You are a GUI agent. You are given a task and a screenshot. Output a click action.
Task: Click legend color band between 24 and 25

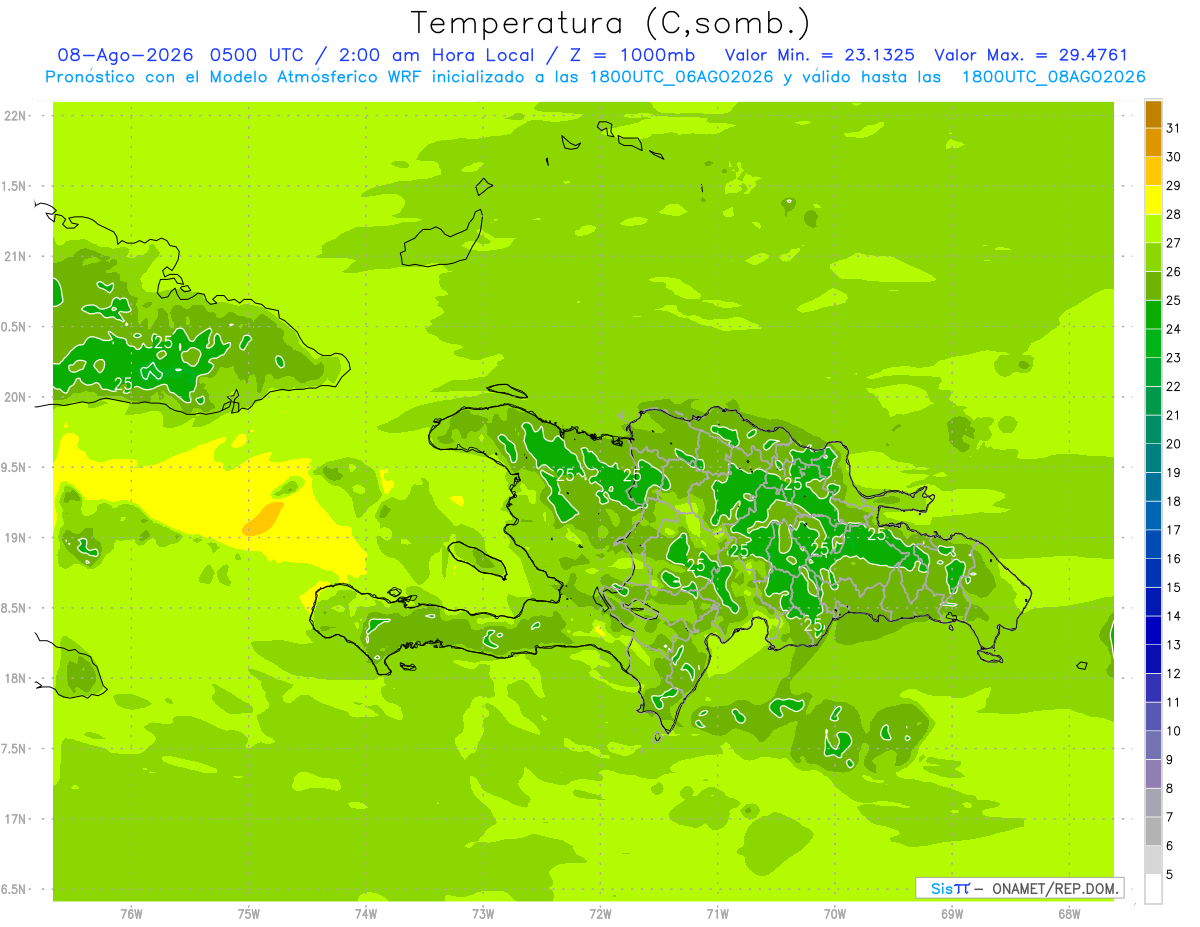1153,315
